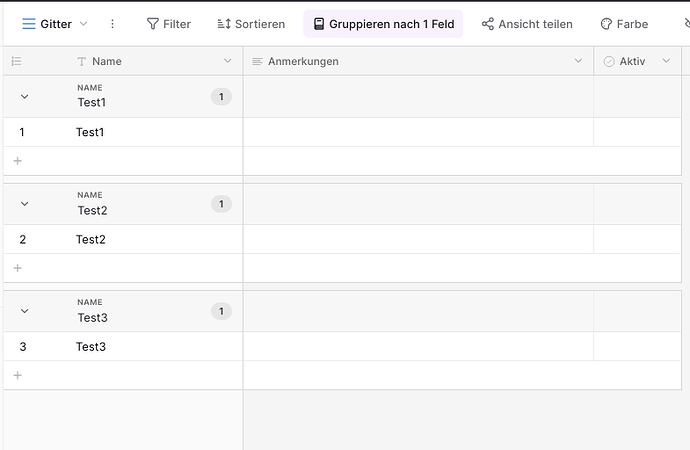This screenshot has height=450, width=690.
Task: Add a record to Test2 group
Action: pyautogui.click(x=18, y=268)
